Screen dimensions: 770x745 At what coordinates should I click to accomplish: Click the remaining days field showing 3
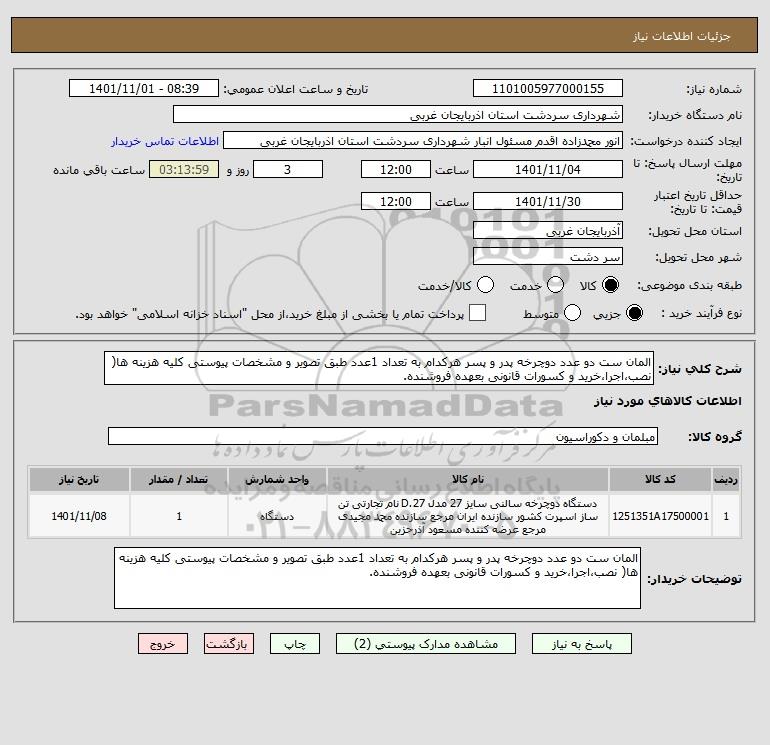(288, 169)
